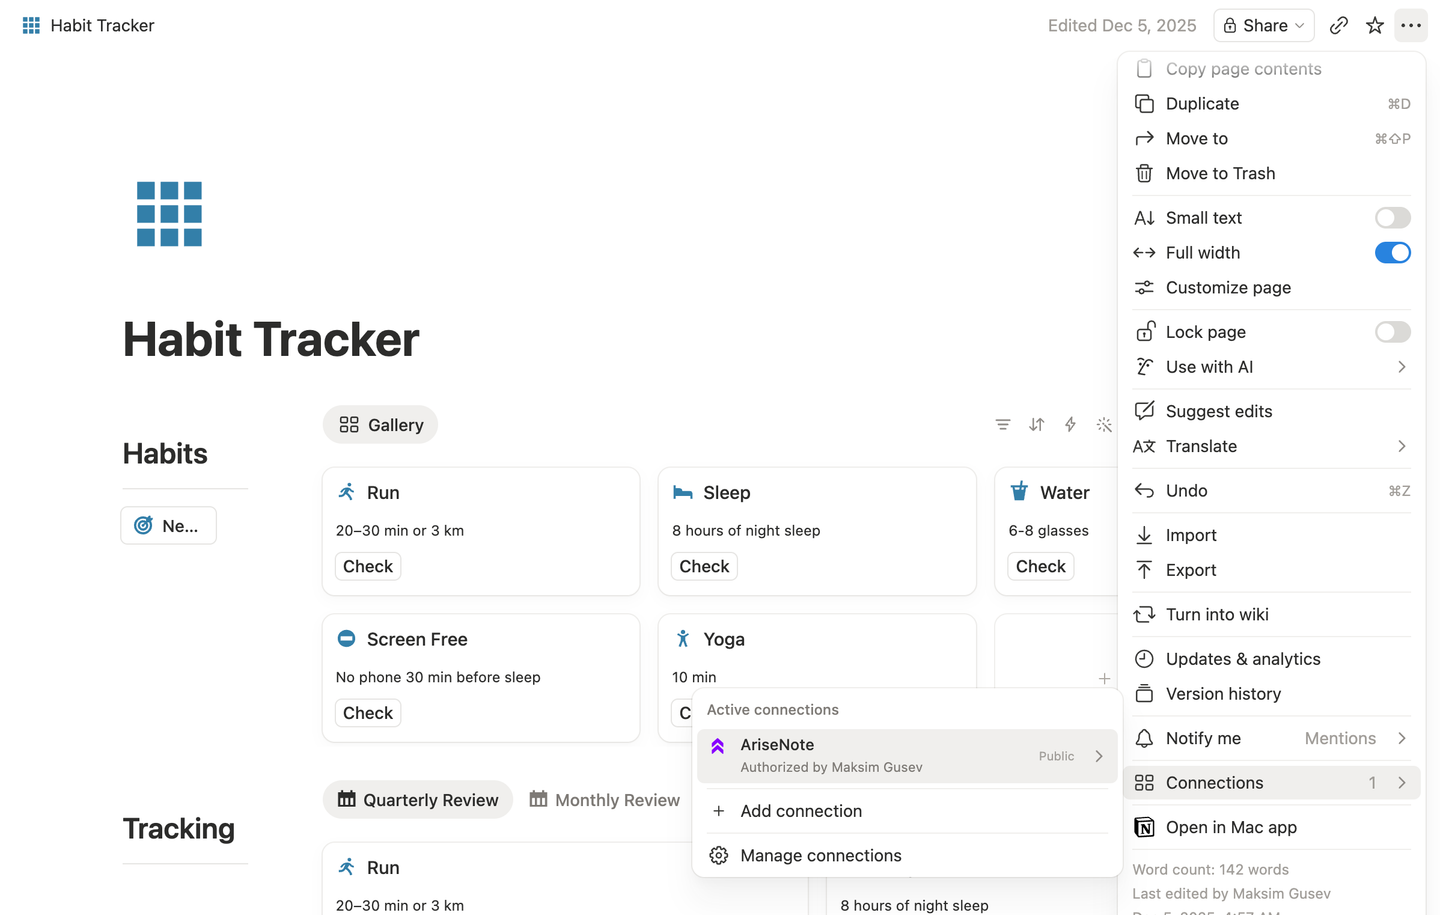The width and height of the screenshot is (1440, 915).
Task: Select Duplicate from the page menu
Action: point(1272,104)
